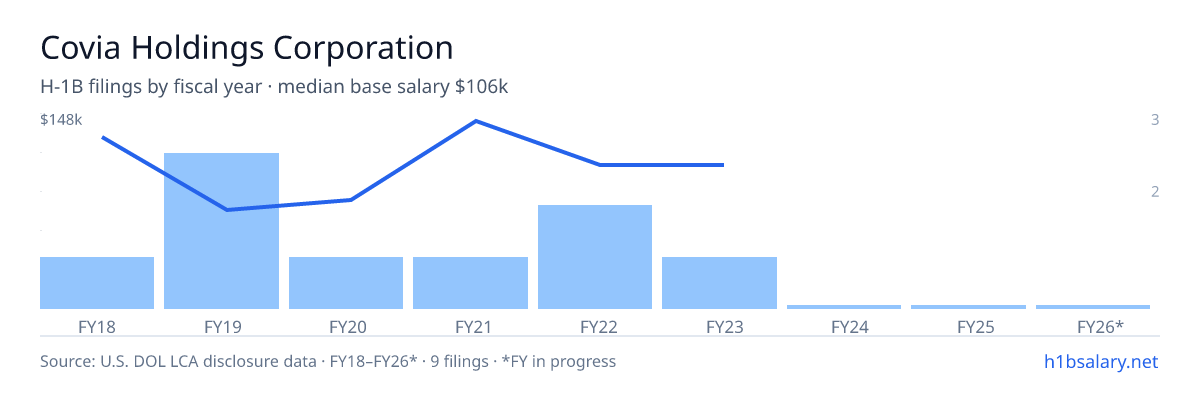The height and width of the screenshot is (400, 1200).
Task: Select the tall FY19 filings bar
Action: pos(221,231)
